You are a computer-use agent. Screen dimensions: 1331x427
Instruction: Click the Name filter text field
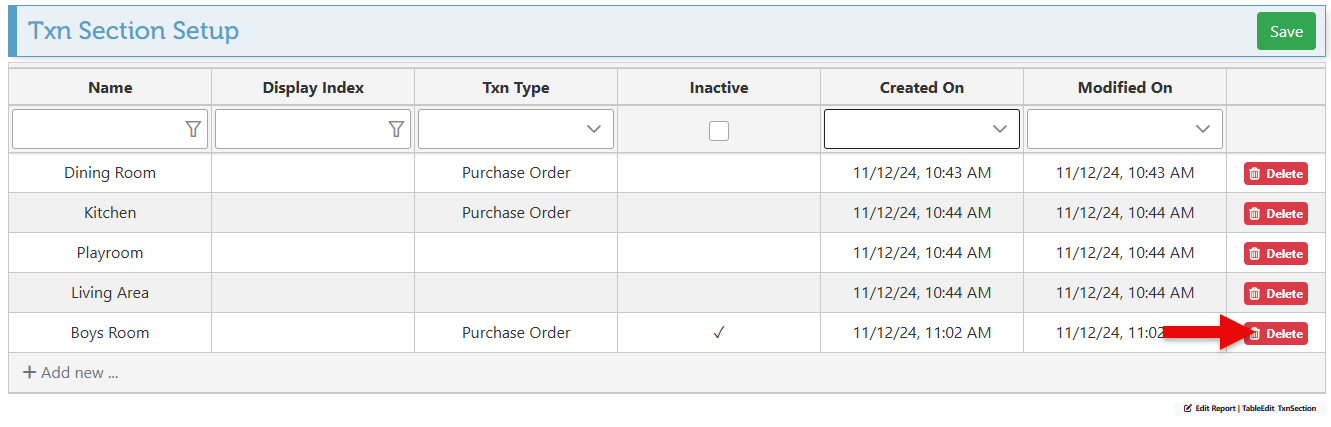(97, 129)
